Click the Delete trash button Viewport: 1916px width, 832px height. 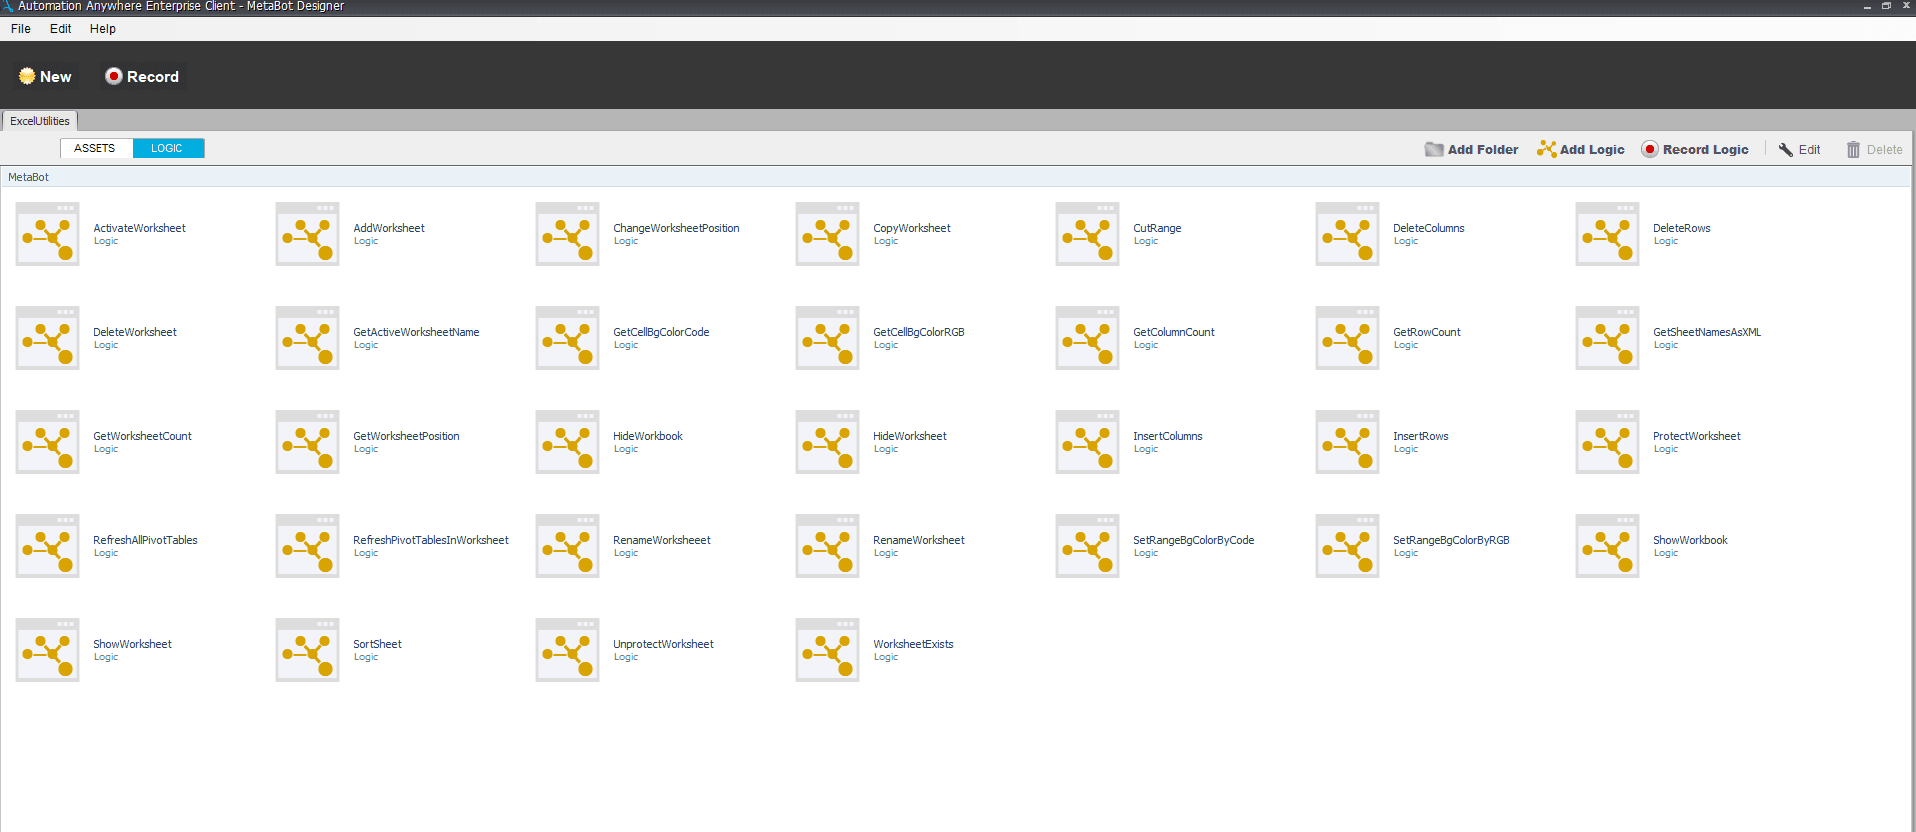point(1874,149)
